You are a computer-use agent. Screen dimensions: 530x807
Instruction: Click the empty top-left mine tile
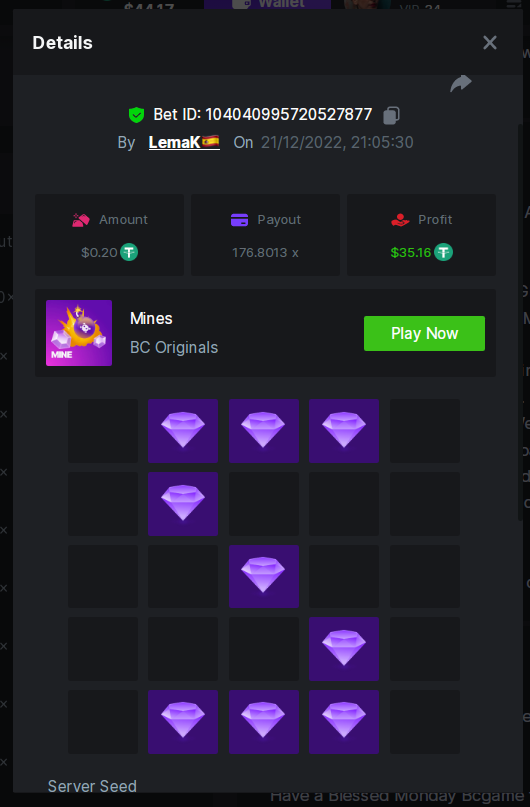tap(103, 431)
